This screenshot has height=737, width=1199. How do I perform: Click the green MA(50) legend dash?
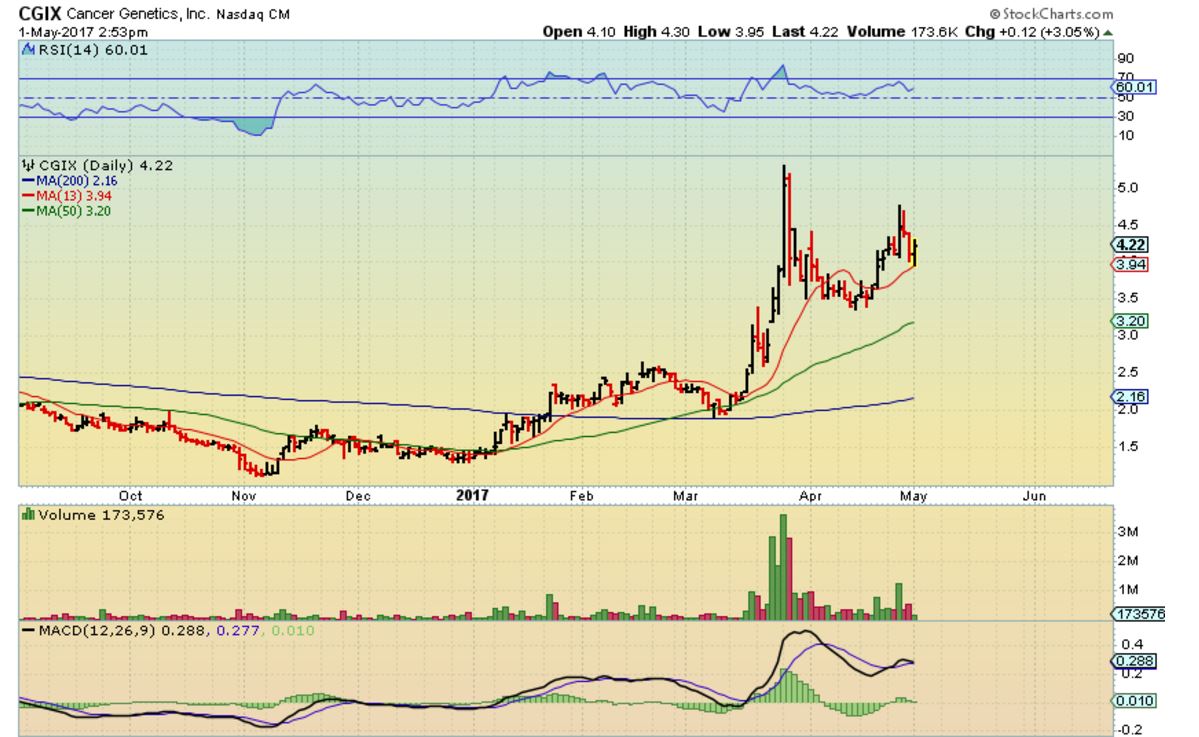click(x=28, y=211)
